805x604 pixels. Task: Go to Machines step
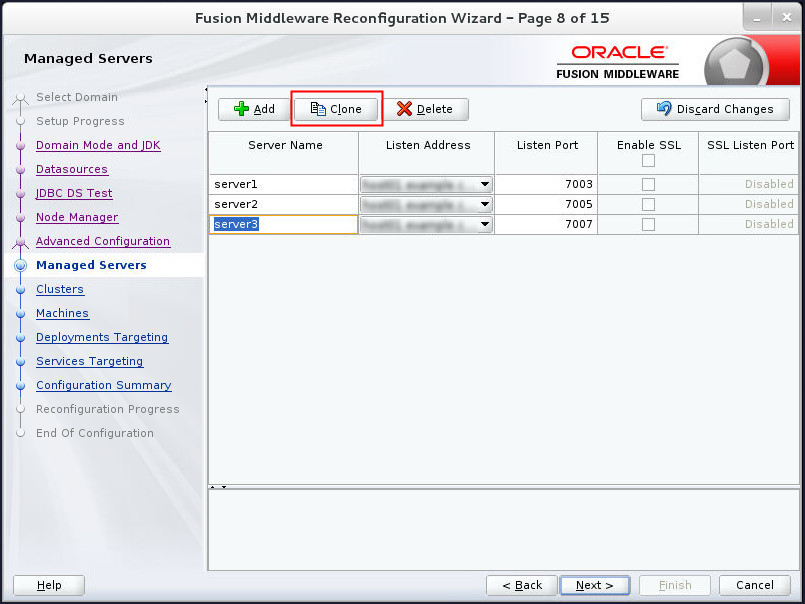[62, 313]
